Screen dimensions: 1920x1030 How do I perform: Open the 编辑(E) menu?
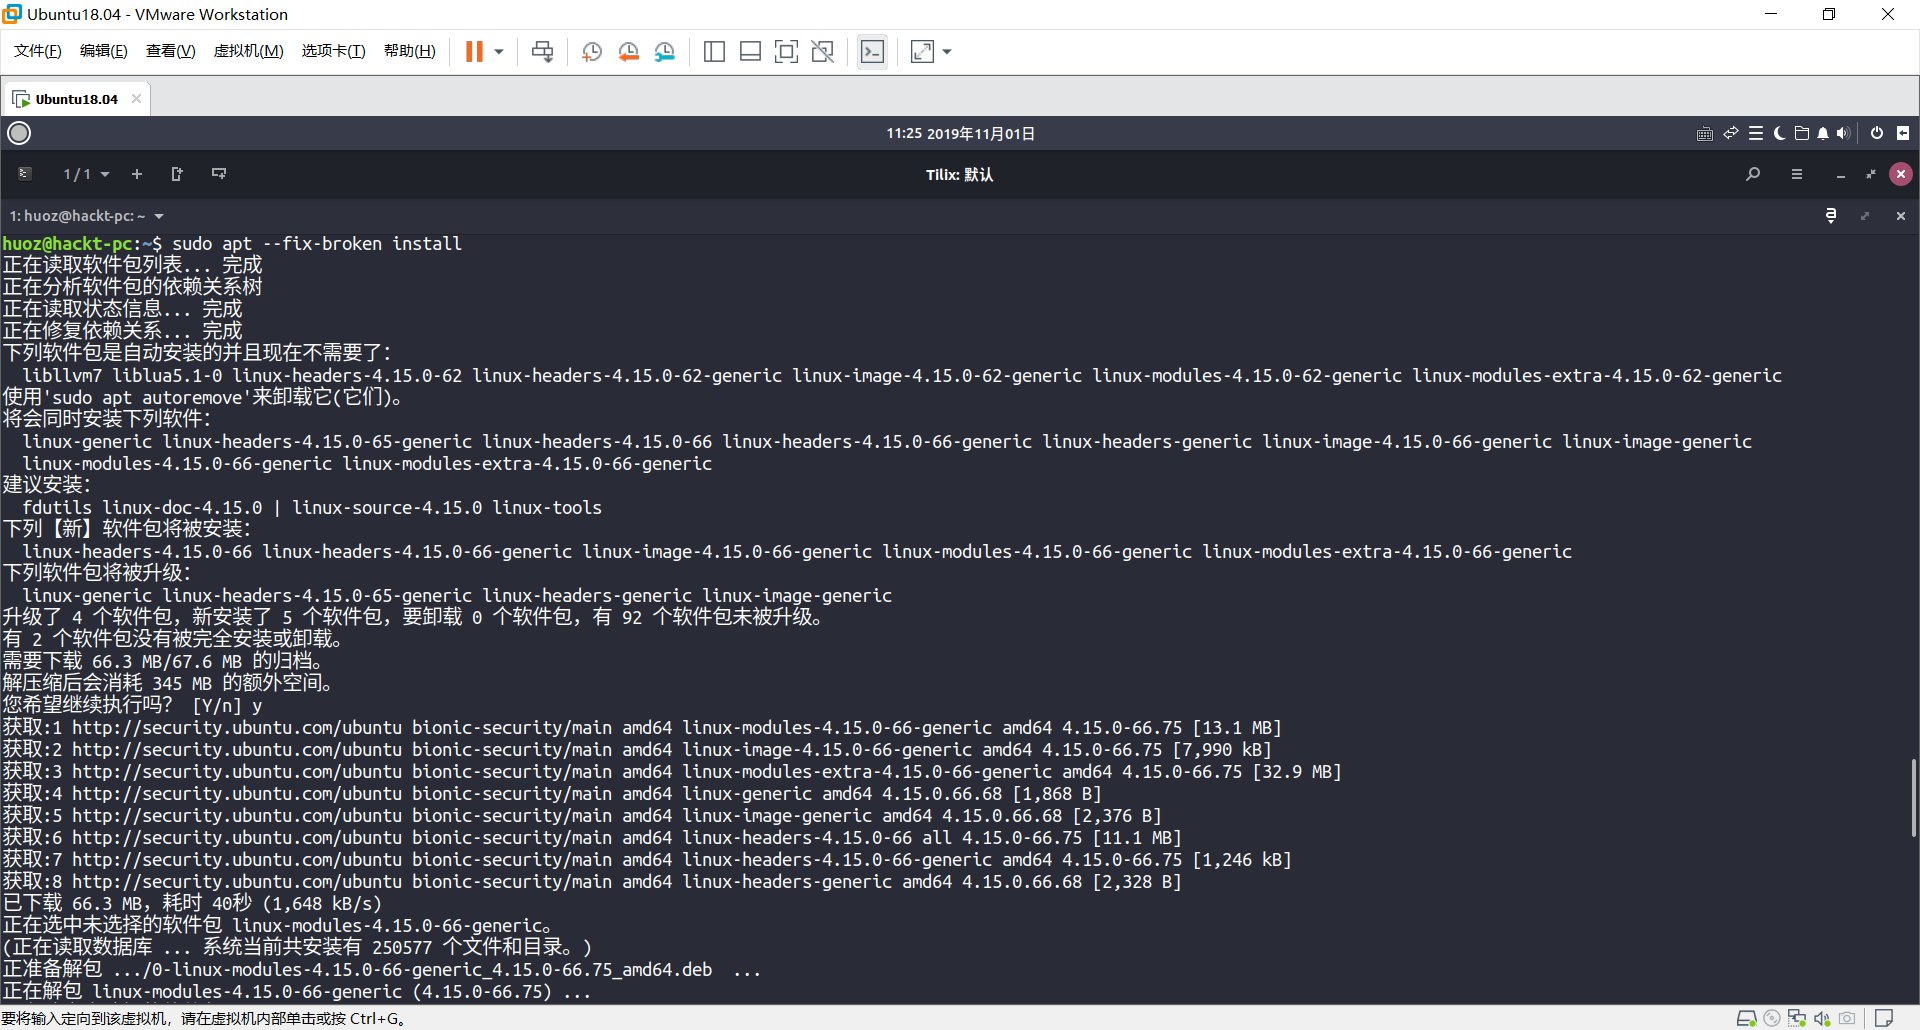tap(104, 51)
